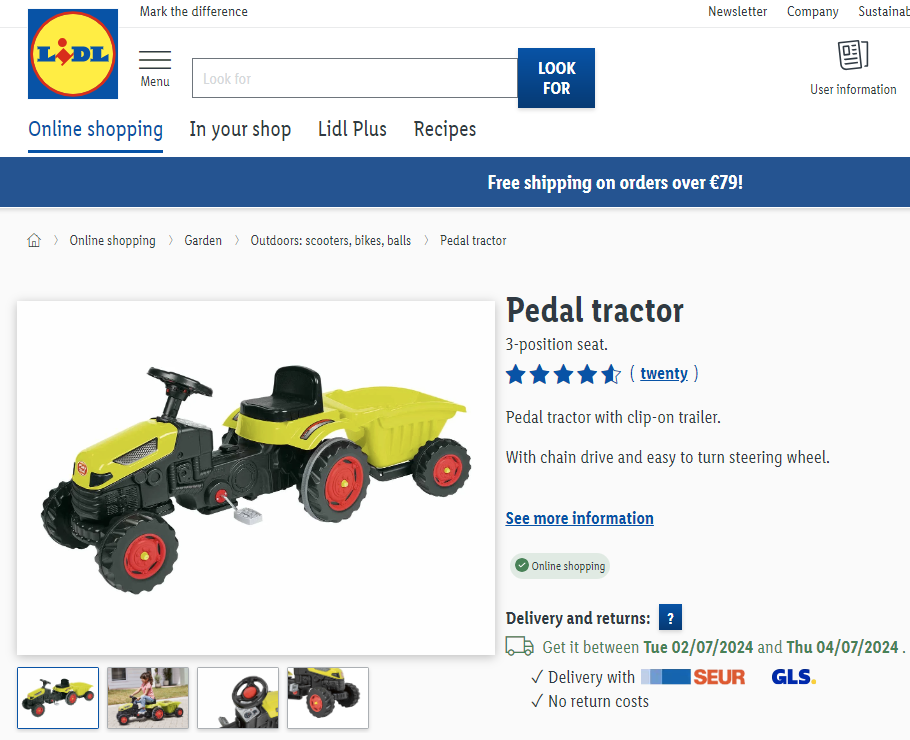Screen dimensions: 910x740
Task: Open the Newsletter link in top bar
Action: coord(737,12)
